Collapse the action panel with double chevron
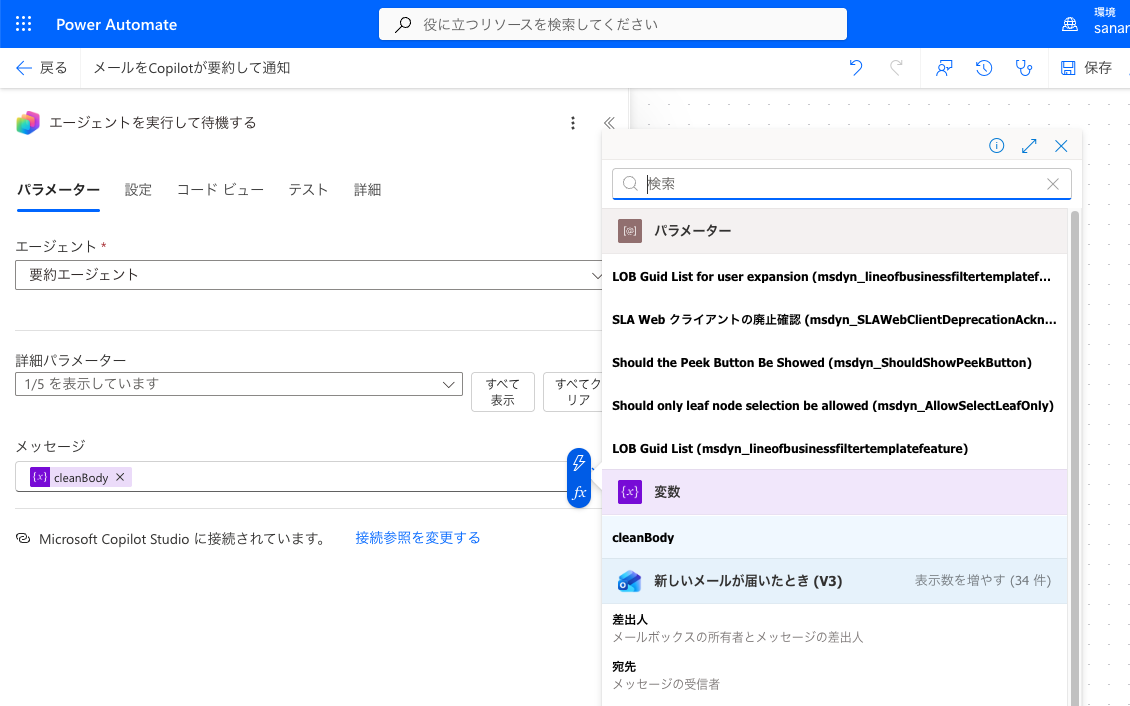The image size is (1130, 706). (610, 123)
